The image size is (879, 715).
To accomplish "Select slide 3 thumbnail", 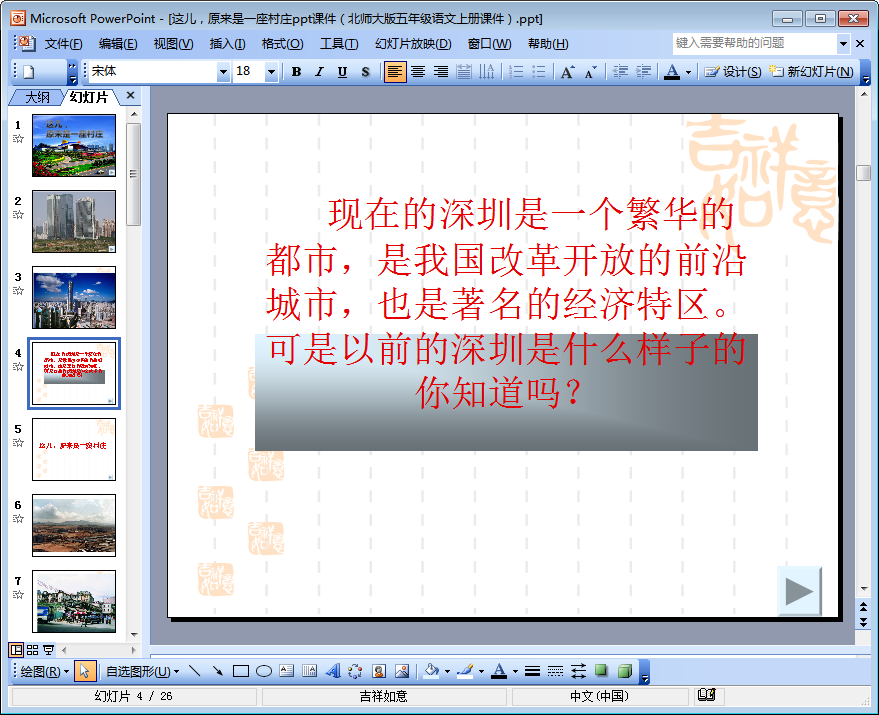I will [x=74, y=297].
